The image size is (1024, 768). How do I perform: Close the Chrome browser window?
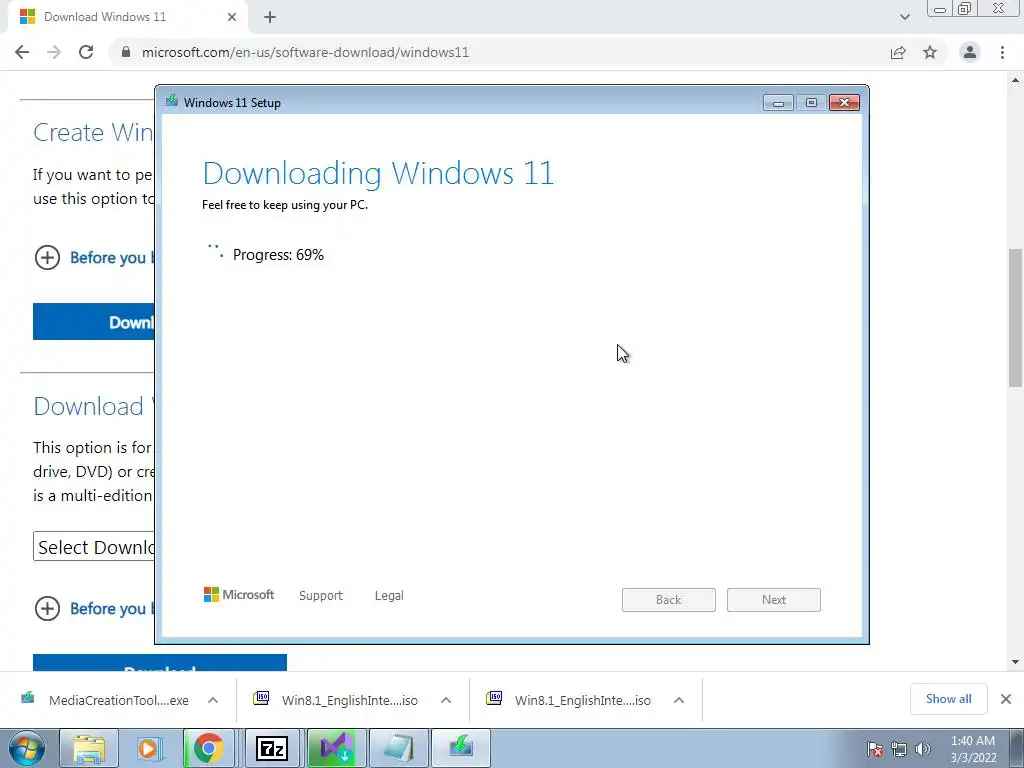click(x=999, y=9)
